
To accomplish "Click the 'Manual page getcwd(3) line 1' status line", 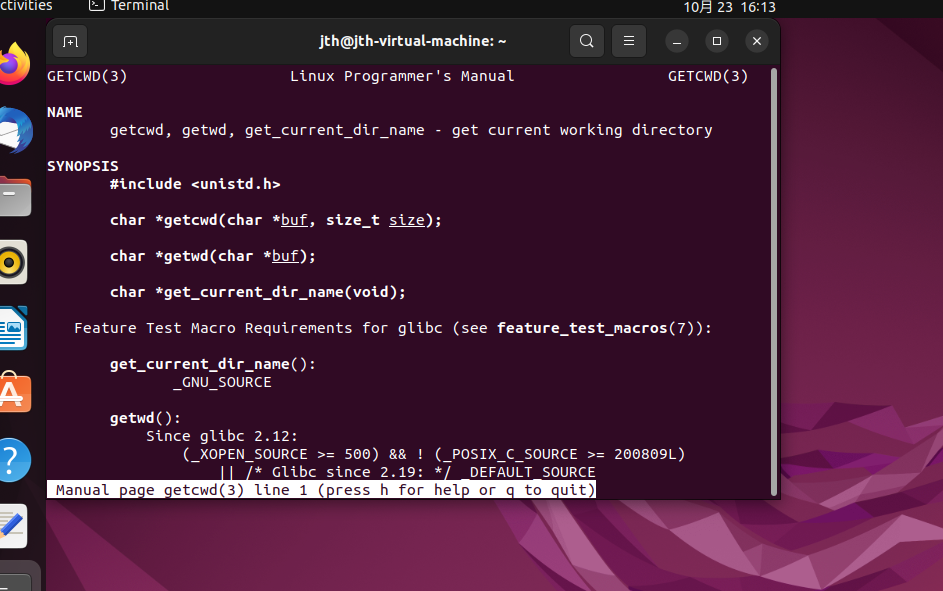I will (321, 490).
